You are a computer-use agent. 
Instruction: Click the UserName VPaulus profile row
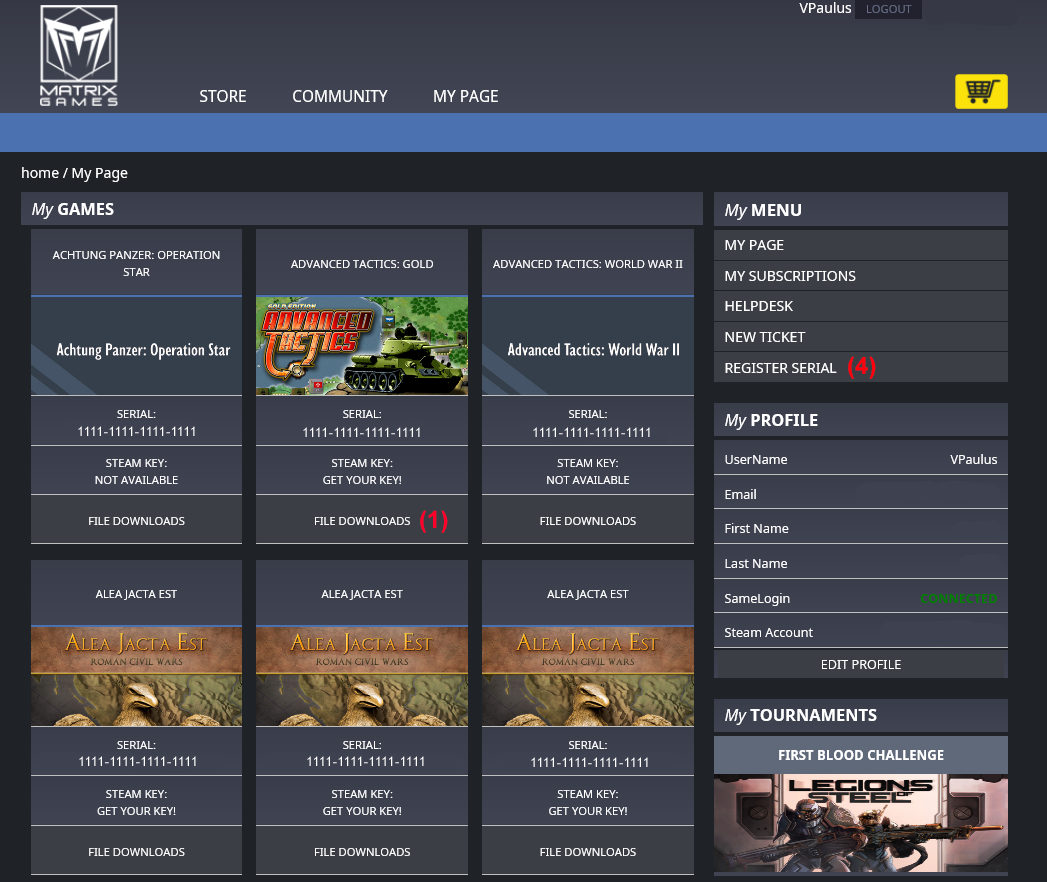(x=861, y=459)
